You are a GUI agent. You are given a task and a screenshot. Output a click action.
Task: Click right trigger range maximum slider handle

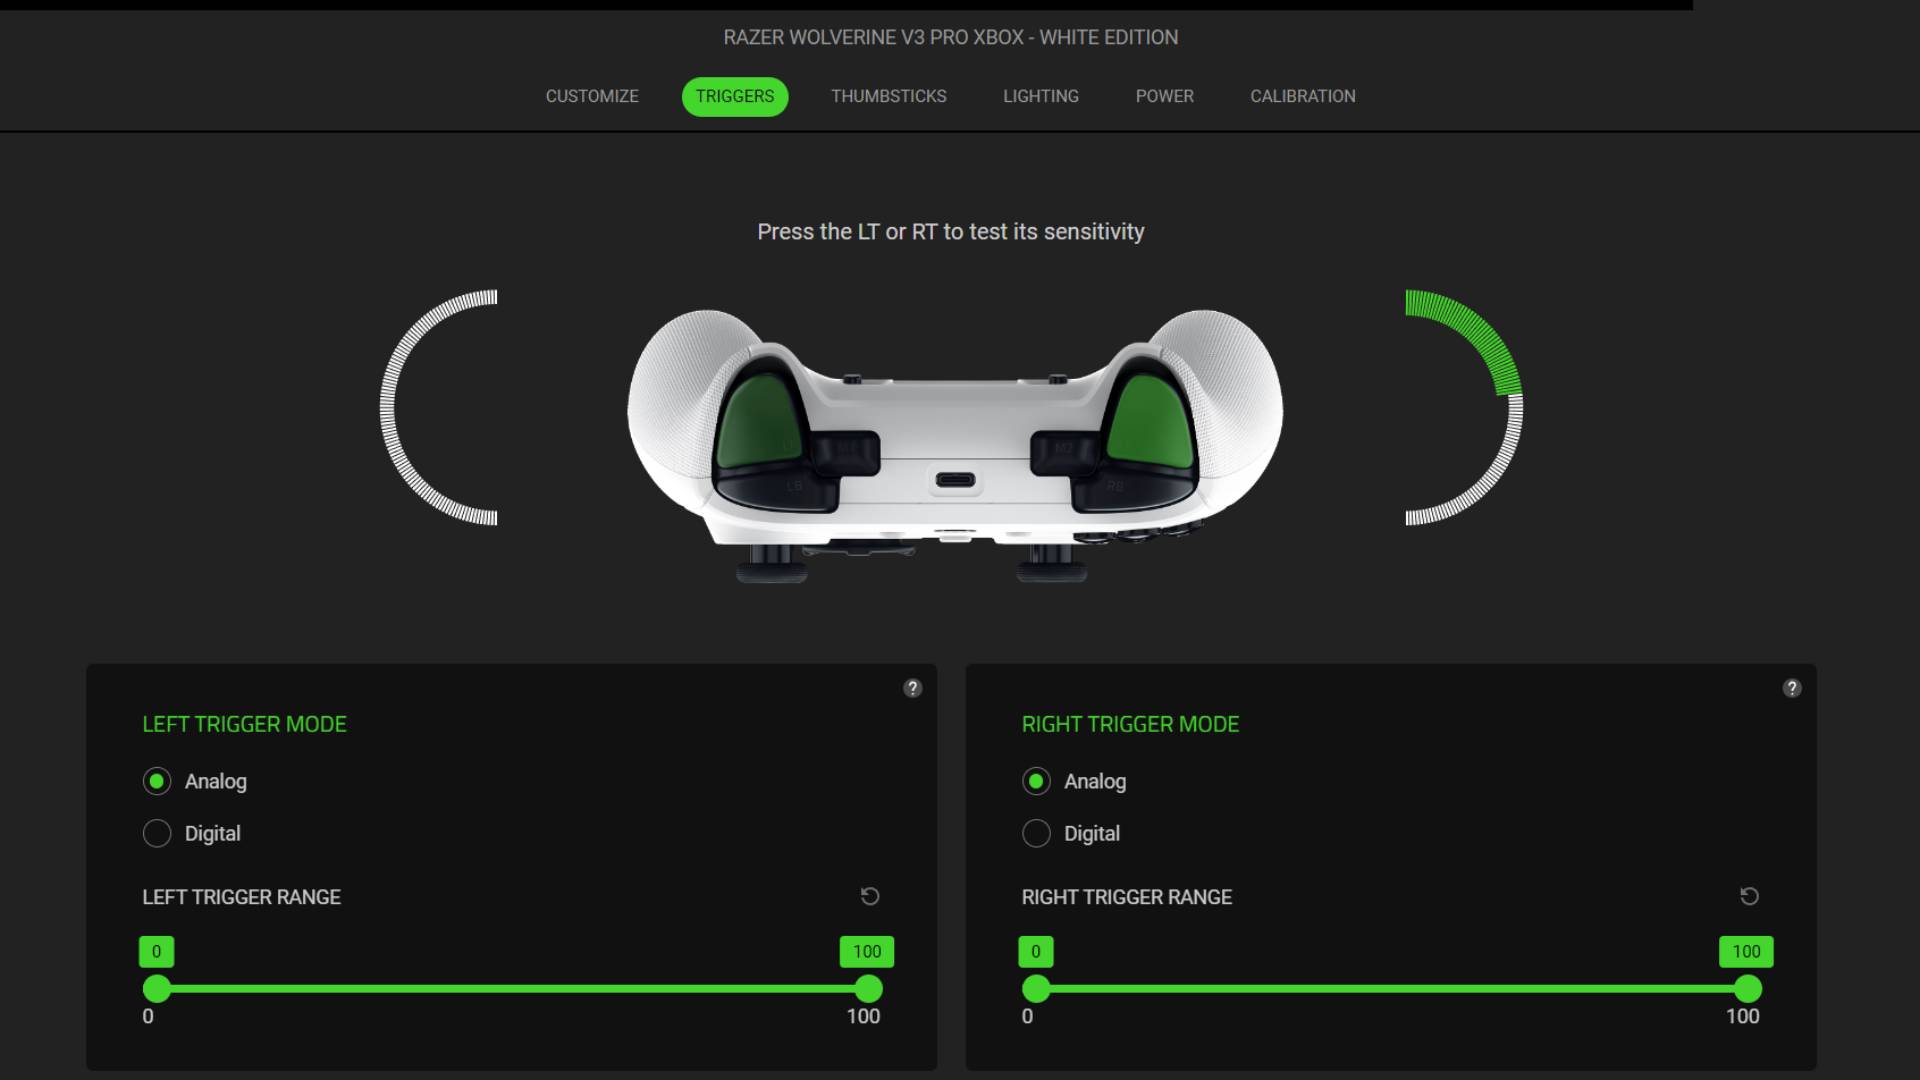[1748, 989]
